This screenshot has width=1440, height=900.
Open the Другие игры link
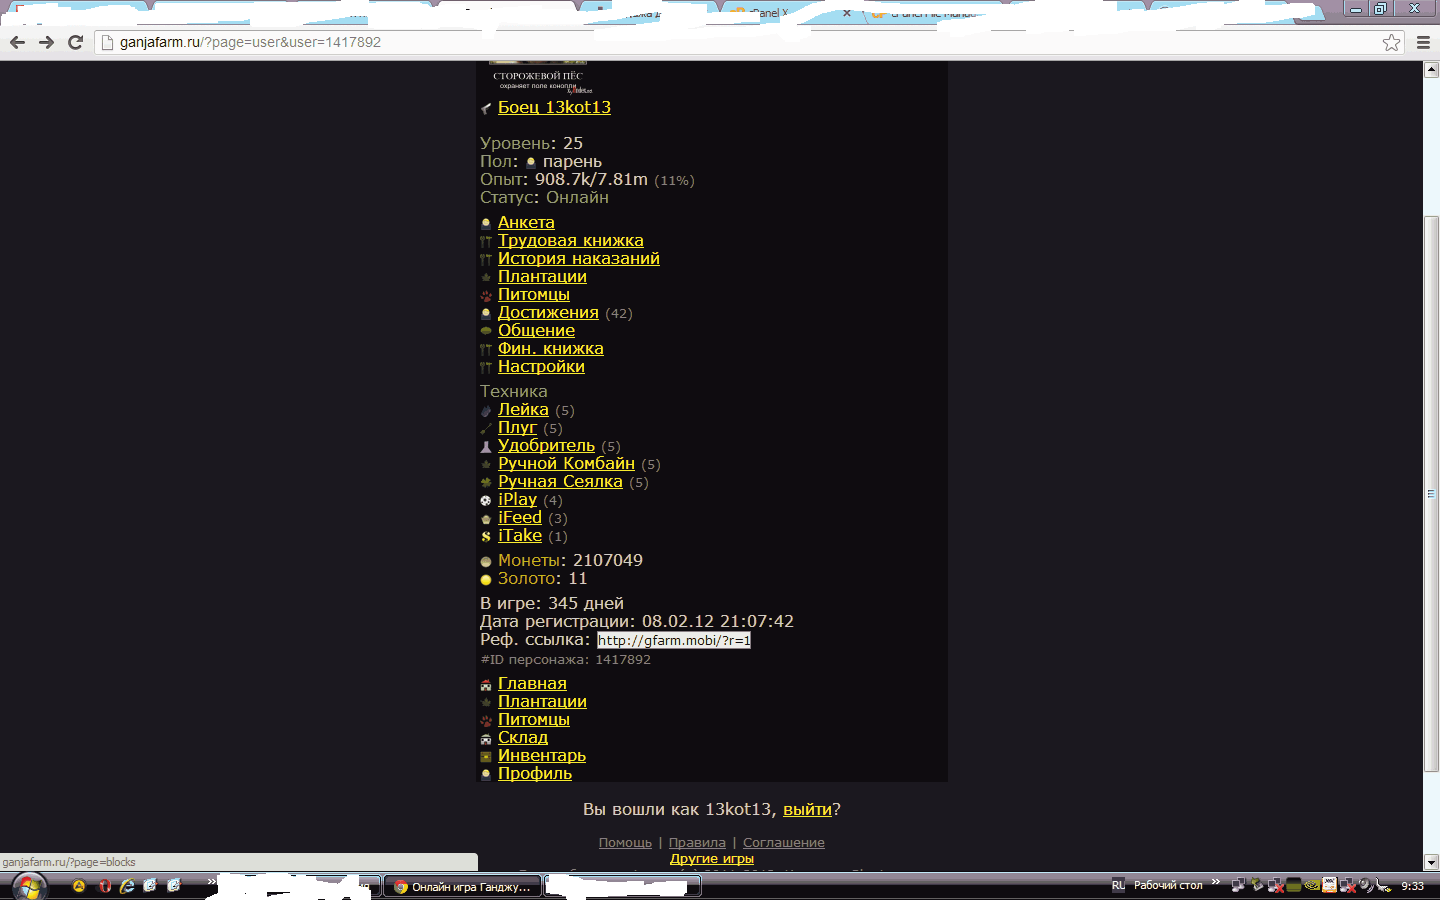click(712, 858)
